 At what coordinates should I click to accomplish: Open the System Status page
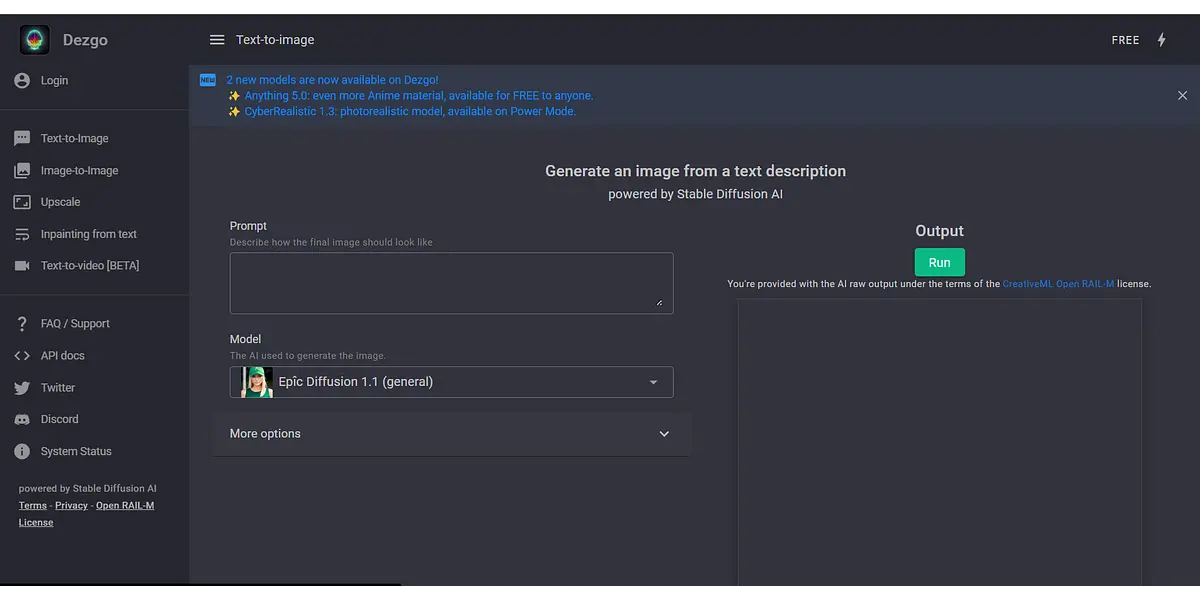point(76,452)
